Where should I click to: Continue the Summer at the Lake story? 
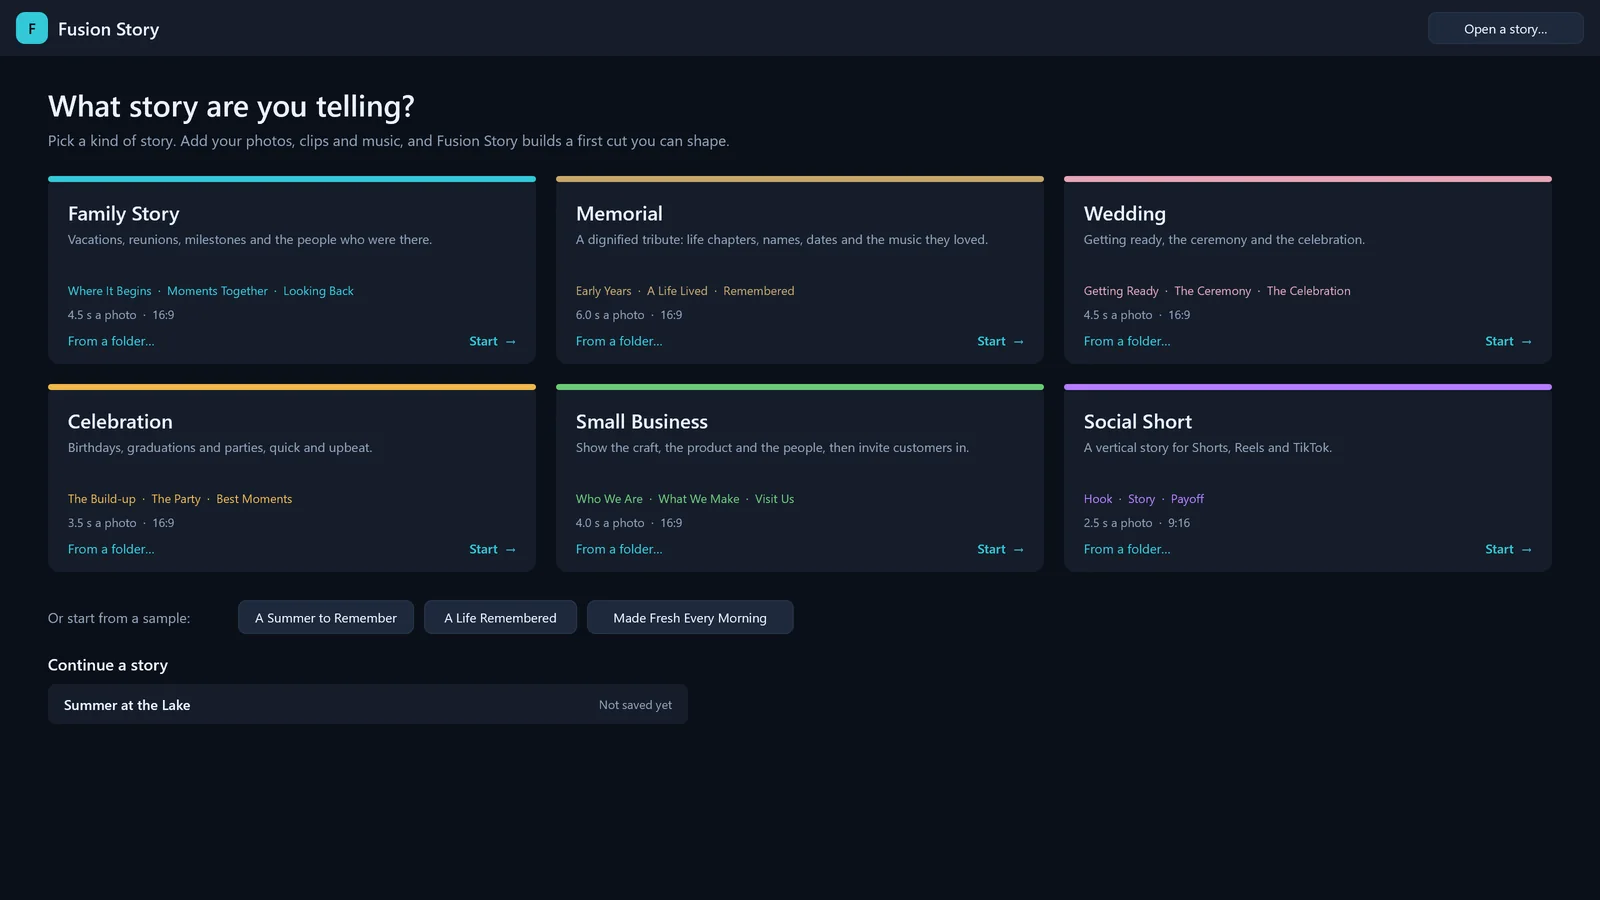368,705
